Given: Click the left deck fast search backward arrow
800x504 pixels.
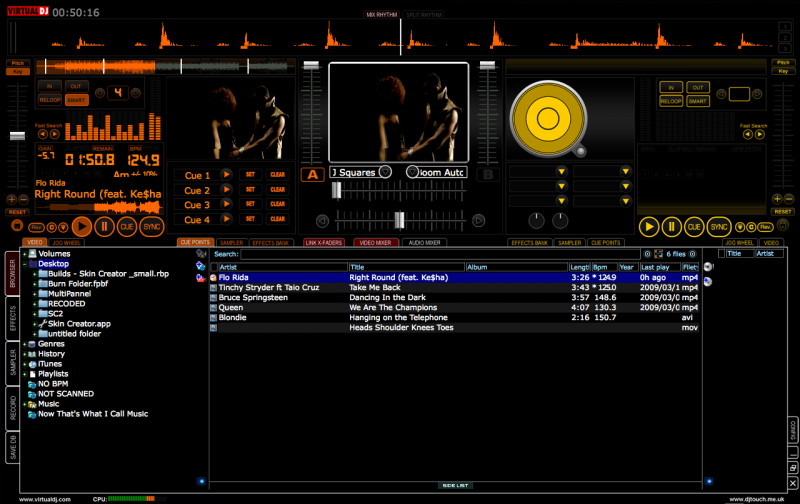Looking at the screenshot, I should [x=43, y=134].
